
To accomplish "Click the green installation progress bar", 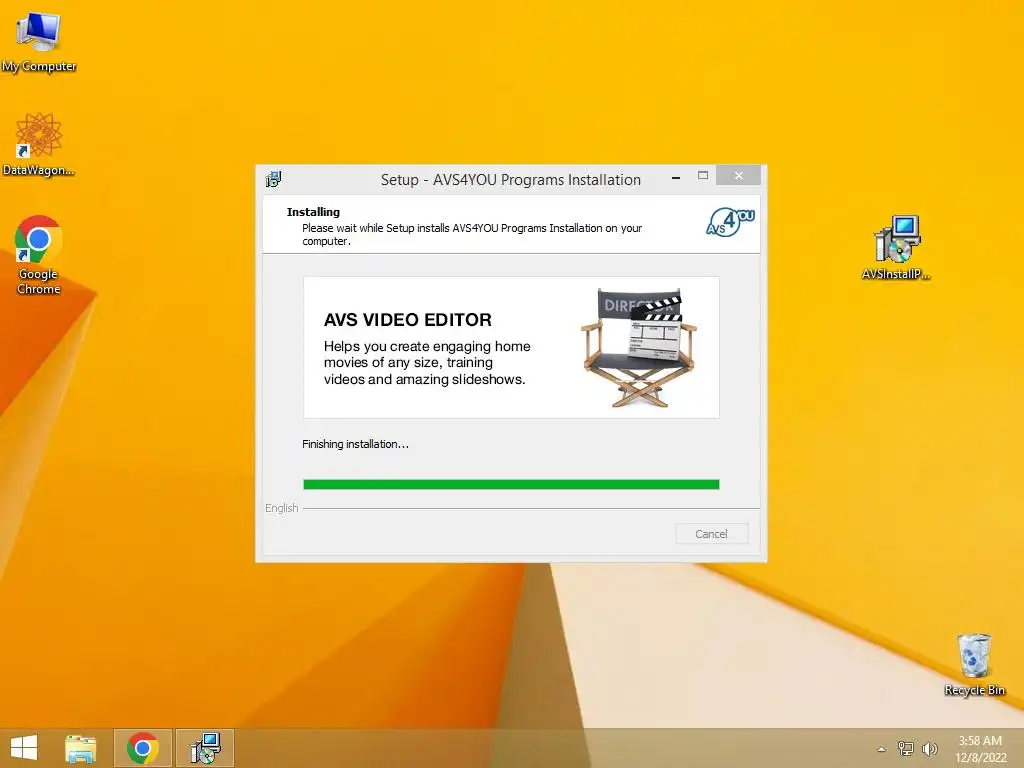I will (511, 484).
